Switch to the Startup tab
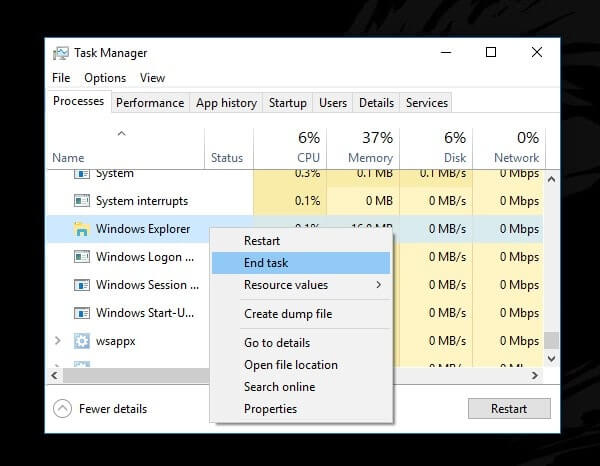Image resolution: width=600 pixels, height=466 pixels. tap(288, 103)
